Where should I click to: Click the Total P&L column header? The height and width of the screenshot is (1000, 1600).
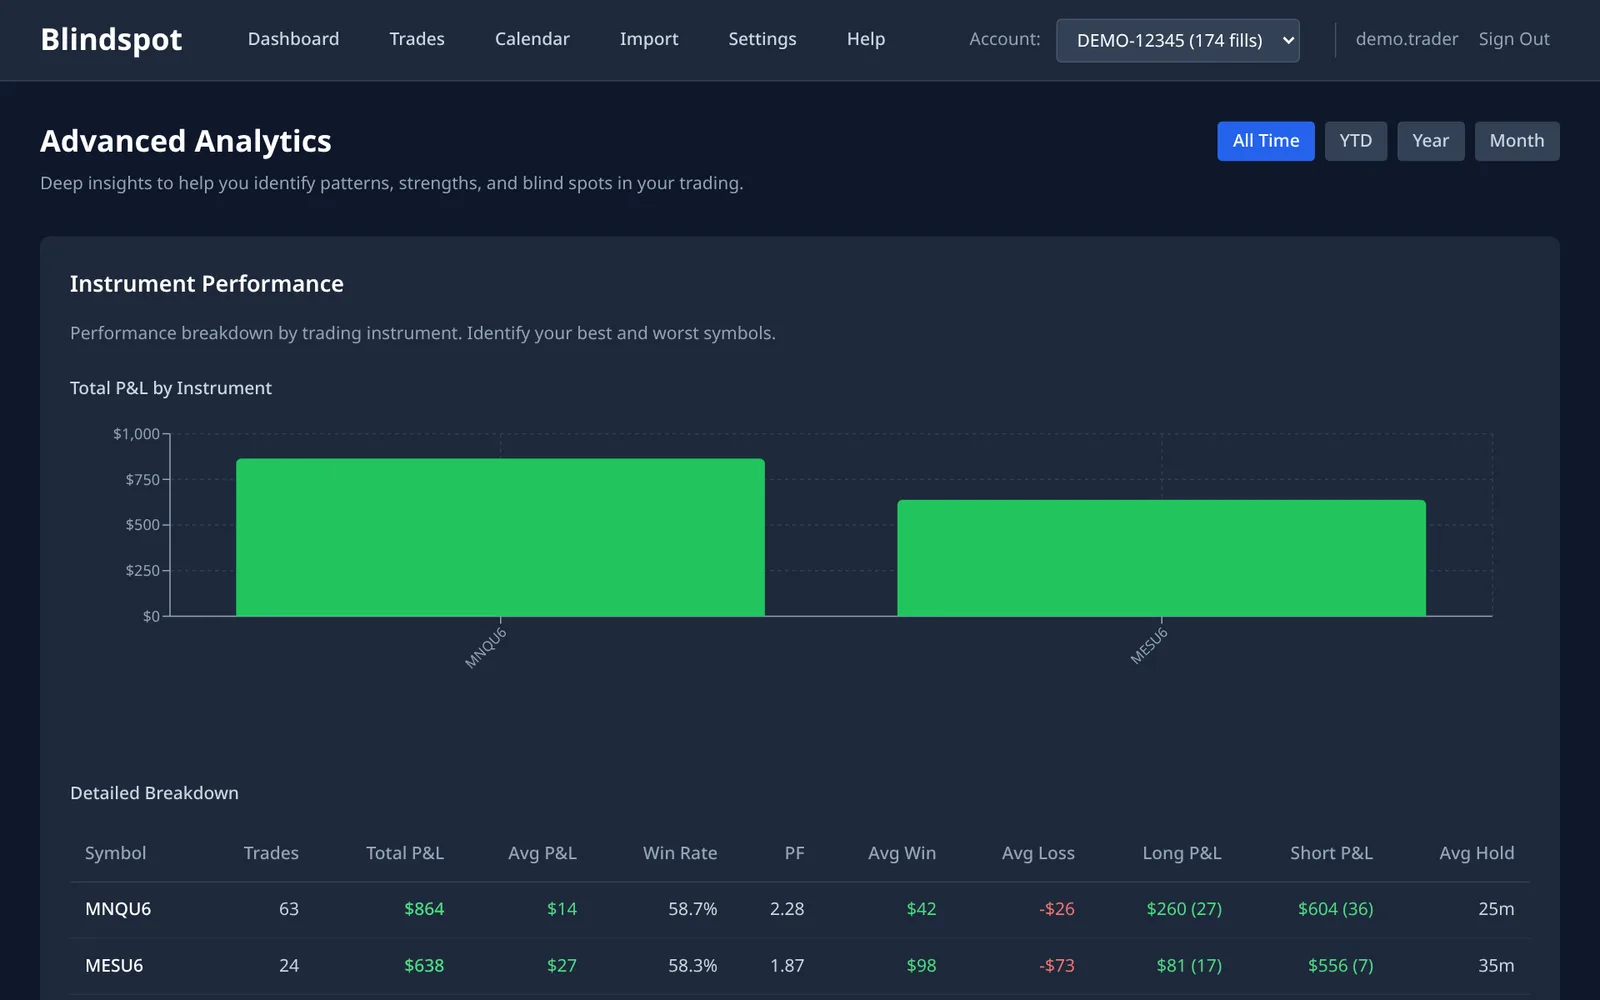point(405,853)
